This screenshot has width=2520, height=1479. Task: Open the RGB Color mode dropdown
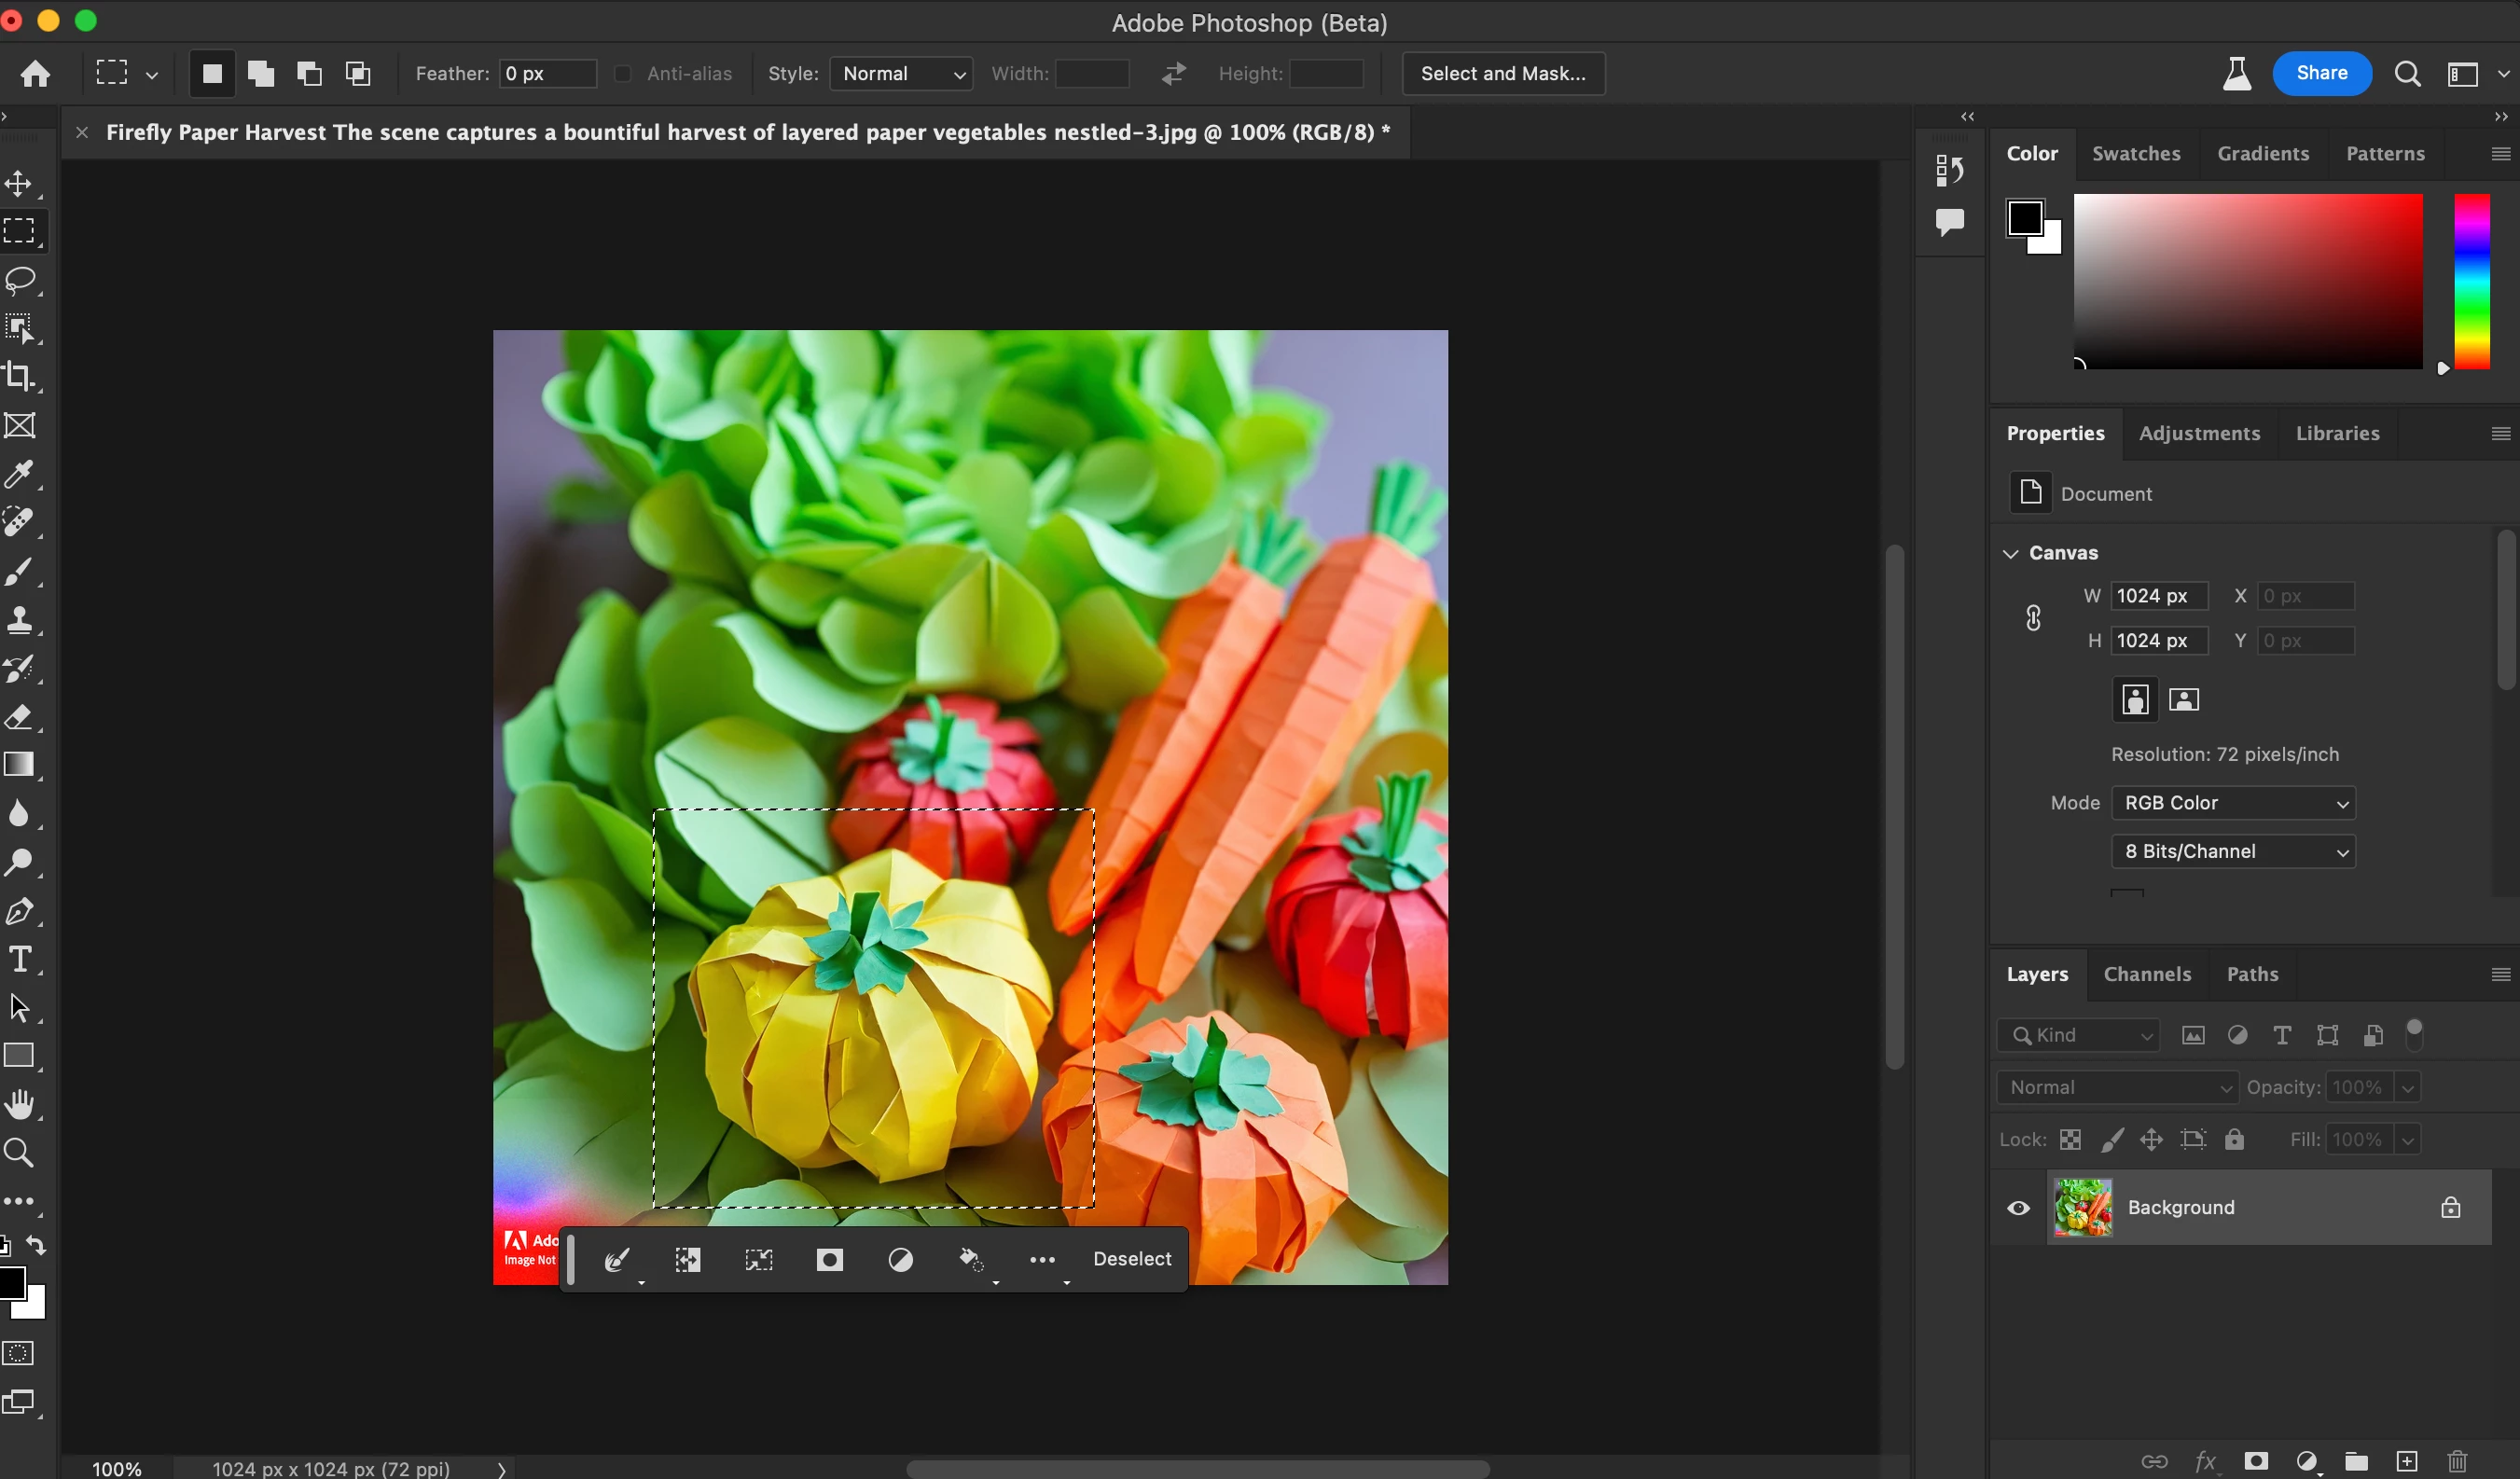tap(2233, 803)
